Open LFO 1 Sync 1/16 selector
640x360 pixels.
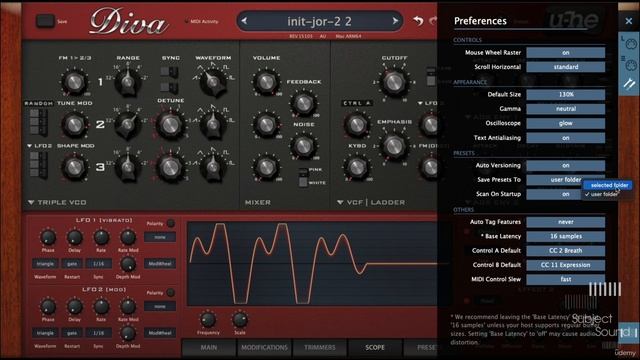click(x=98, y=264)
